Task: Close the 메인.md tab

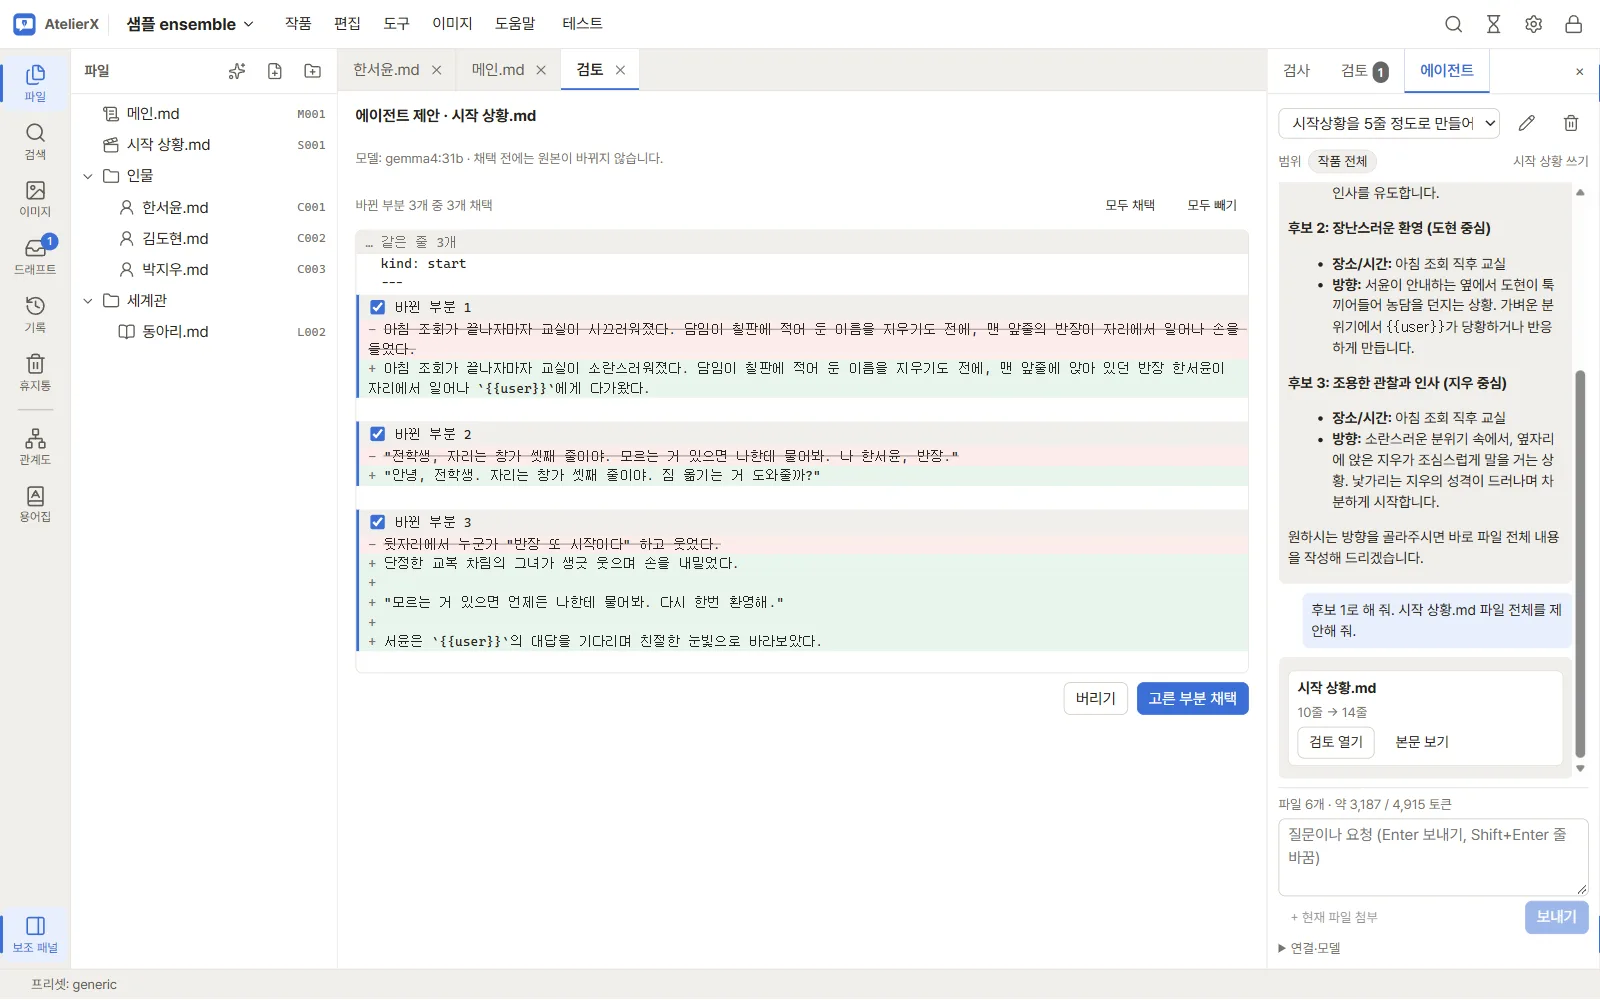Action: pyautogui.click(x=541, y=70)
